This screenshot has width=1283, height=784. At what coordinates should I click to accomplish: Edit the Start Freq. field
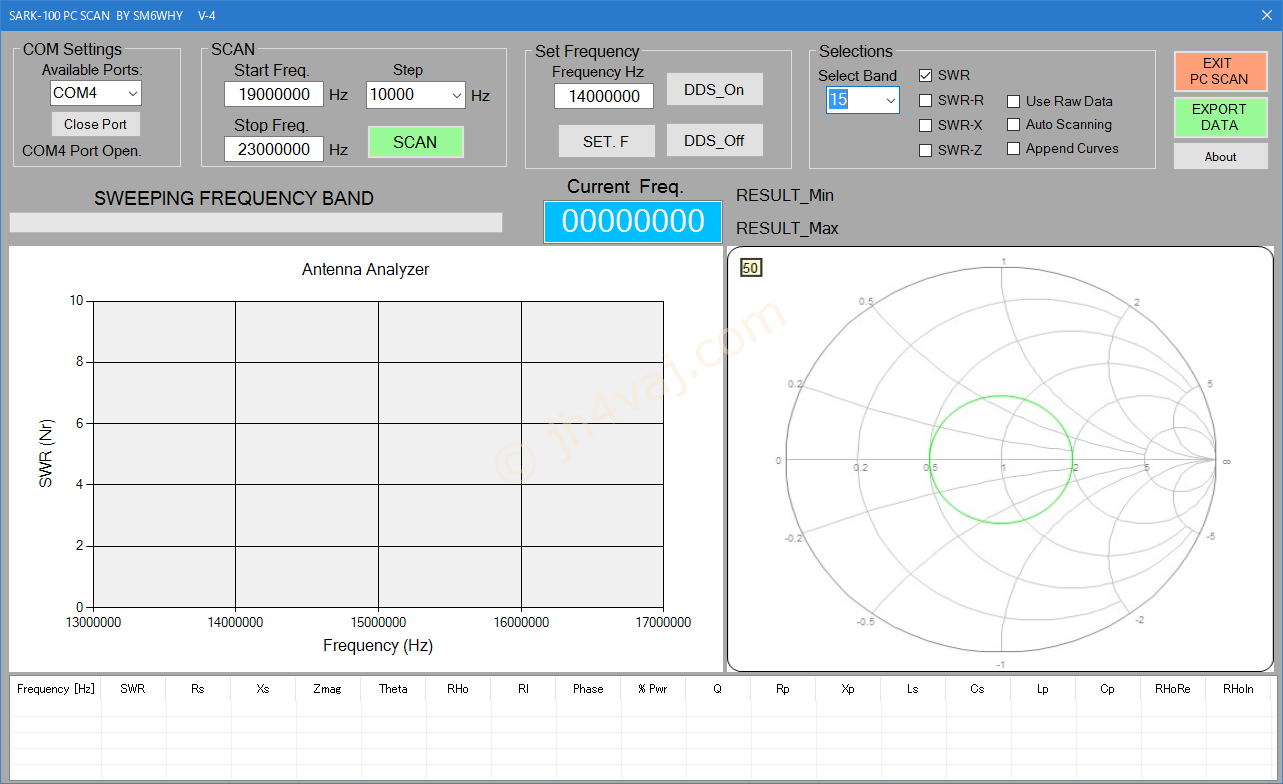point(274,95)
